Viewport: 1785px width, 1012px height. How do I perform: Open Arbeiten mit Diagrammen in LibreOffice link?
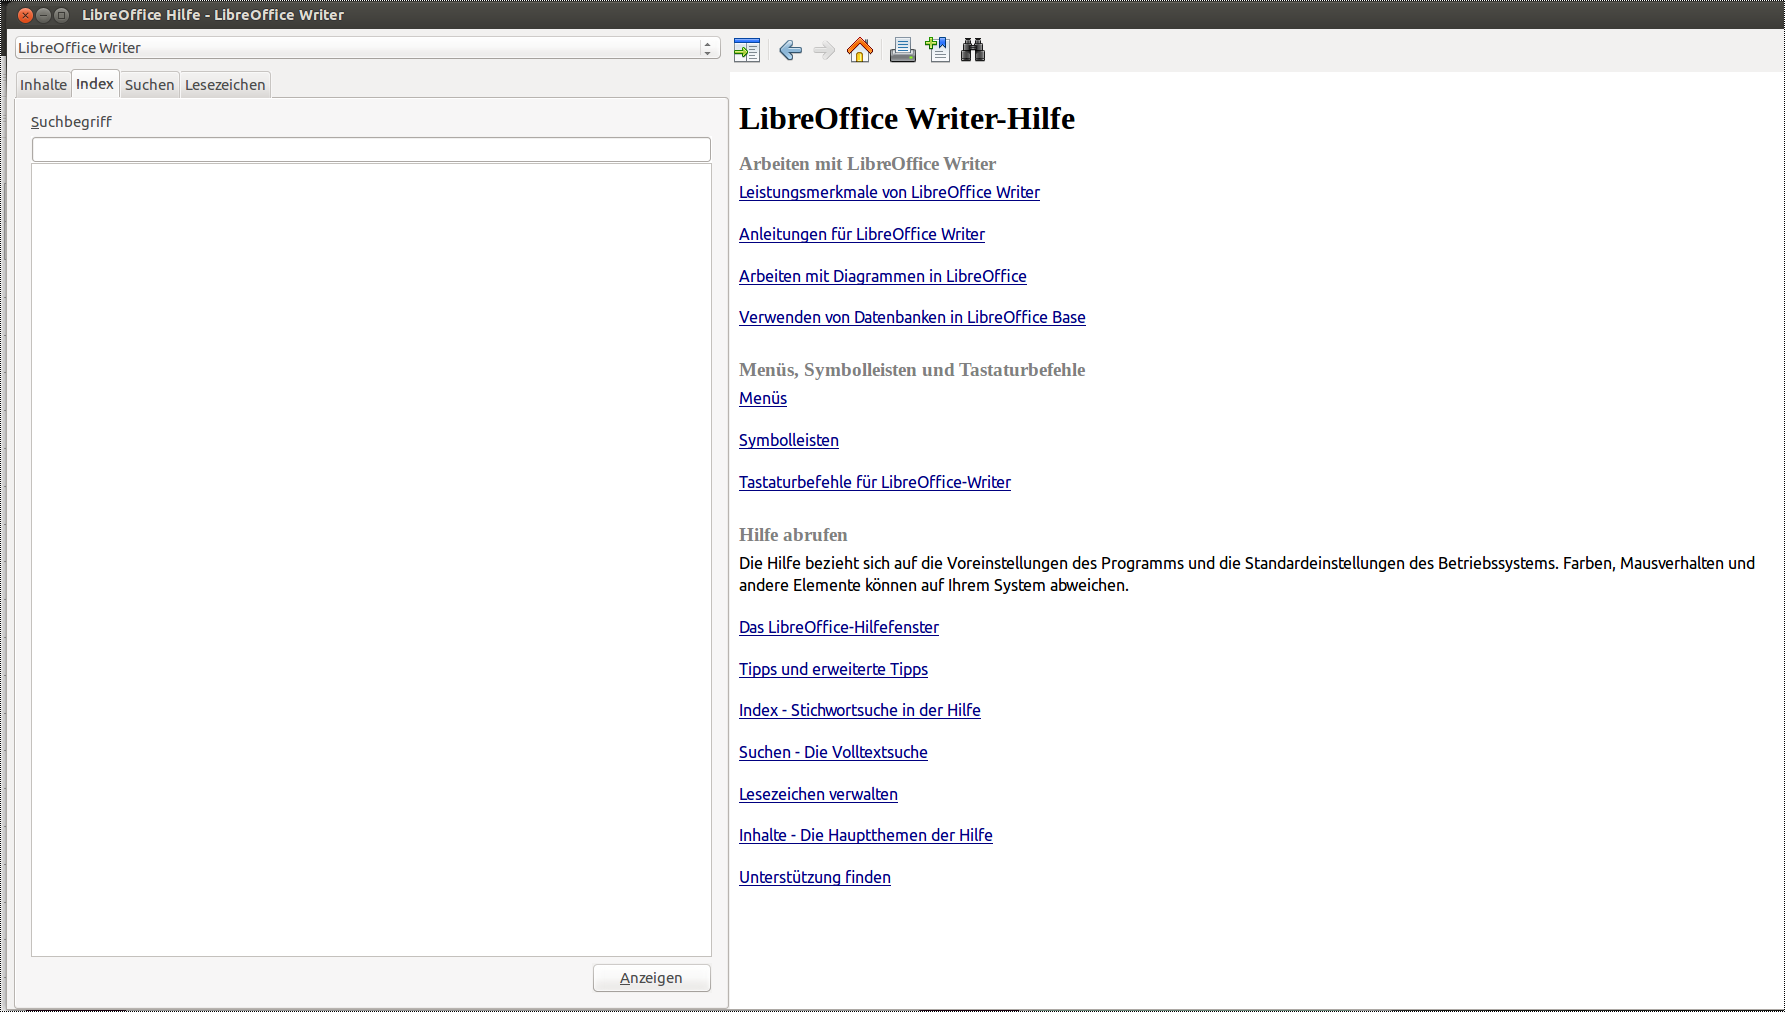883,276
